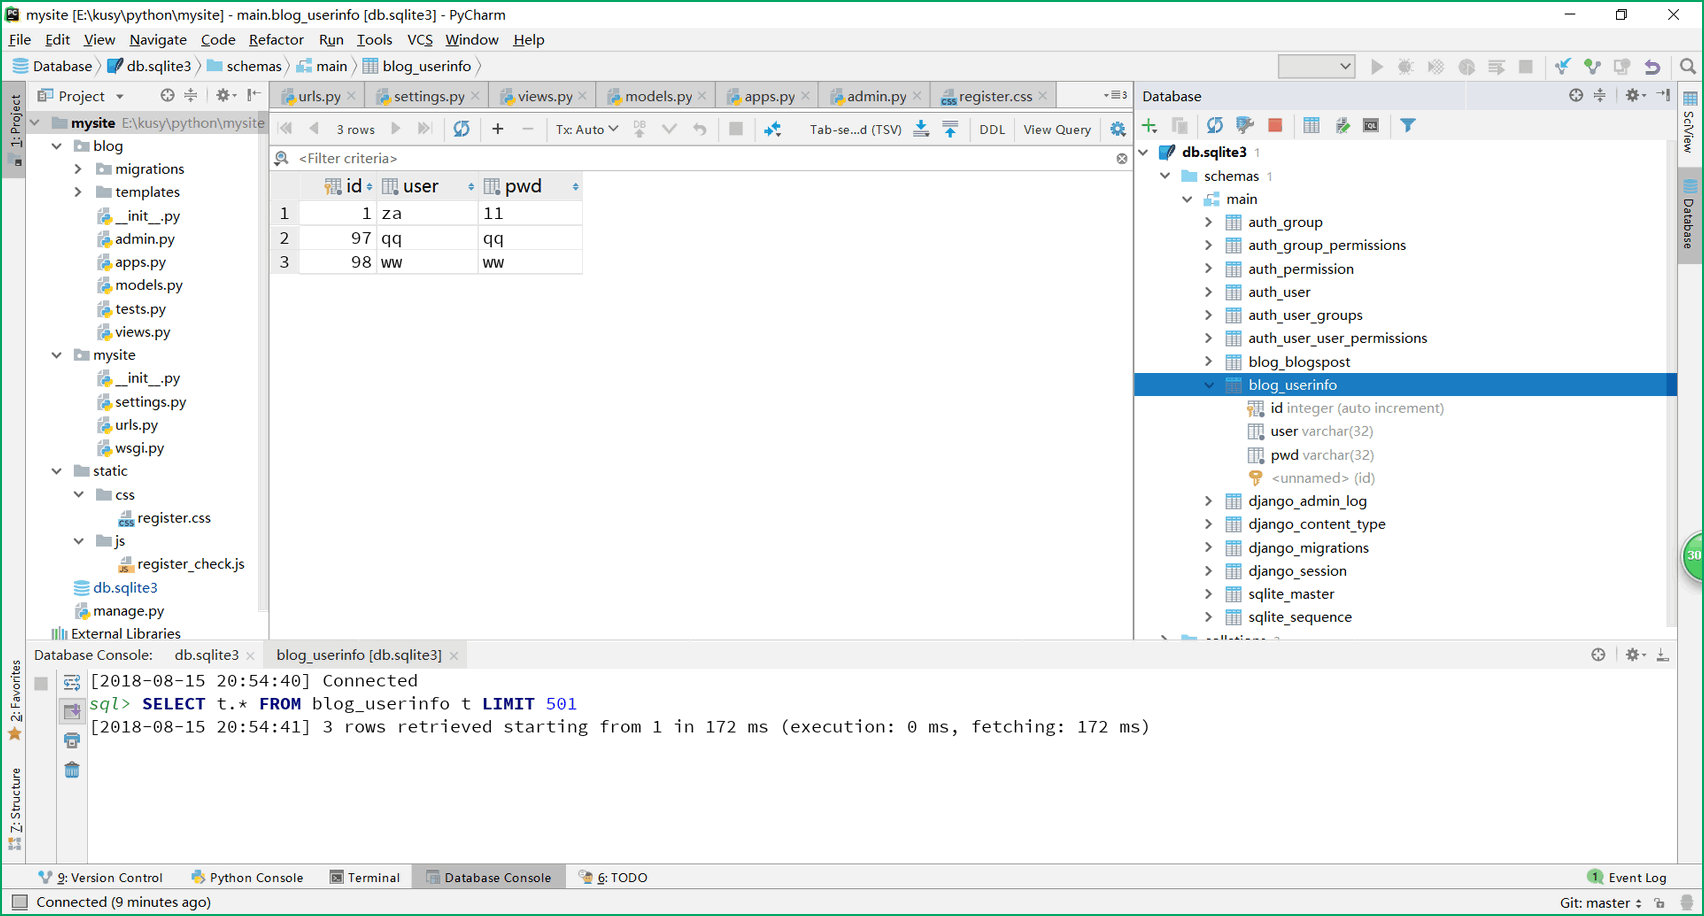
Task: Expand django_session table node
Action: (x=1208, y=571)
